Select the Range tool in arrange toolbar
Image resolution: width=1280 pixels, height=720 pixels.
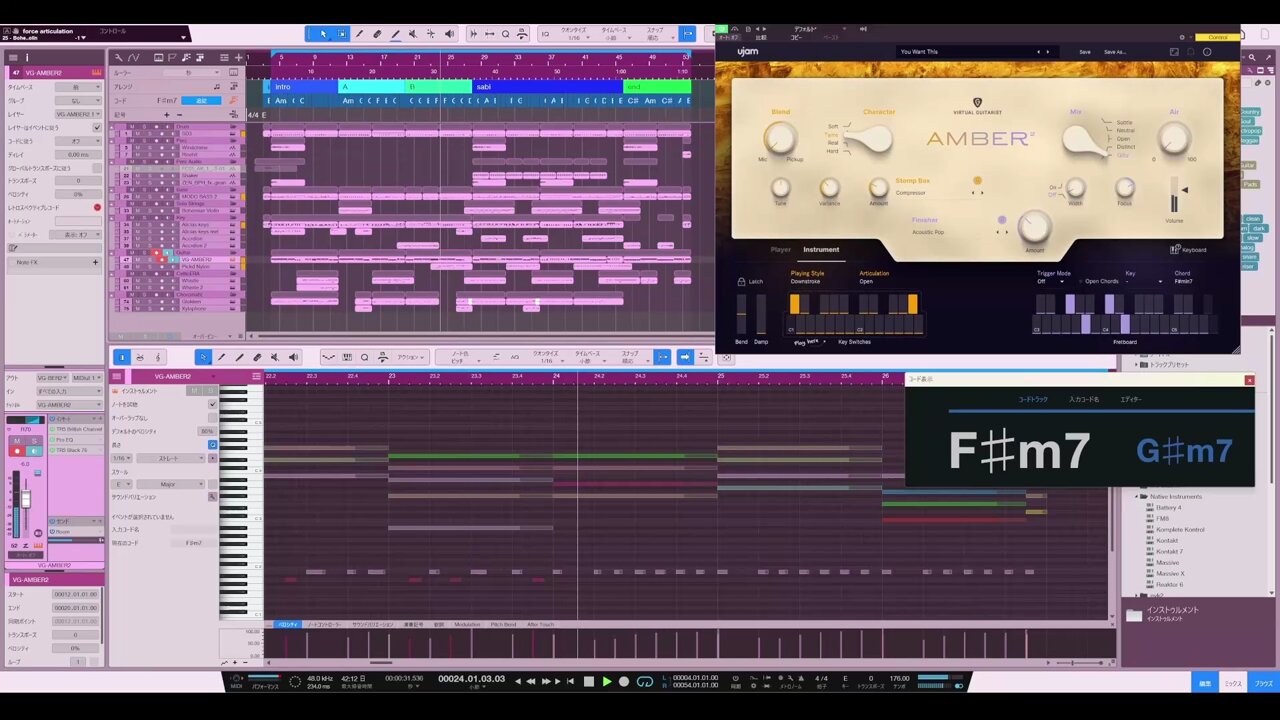pyautogui.click(x=341, y=34)
